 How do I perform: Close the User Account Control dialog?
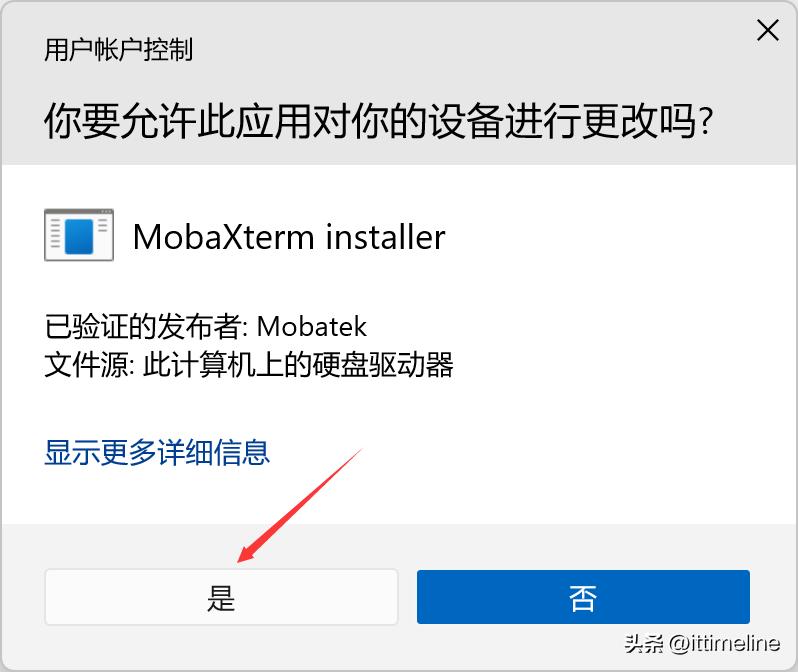click(x=767, y=30)
